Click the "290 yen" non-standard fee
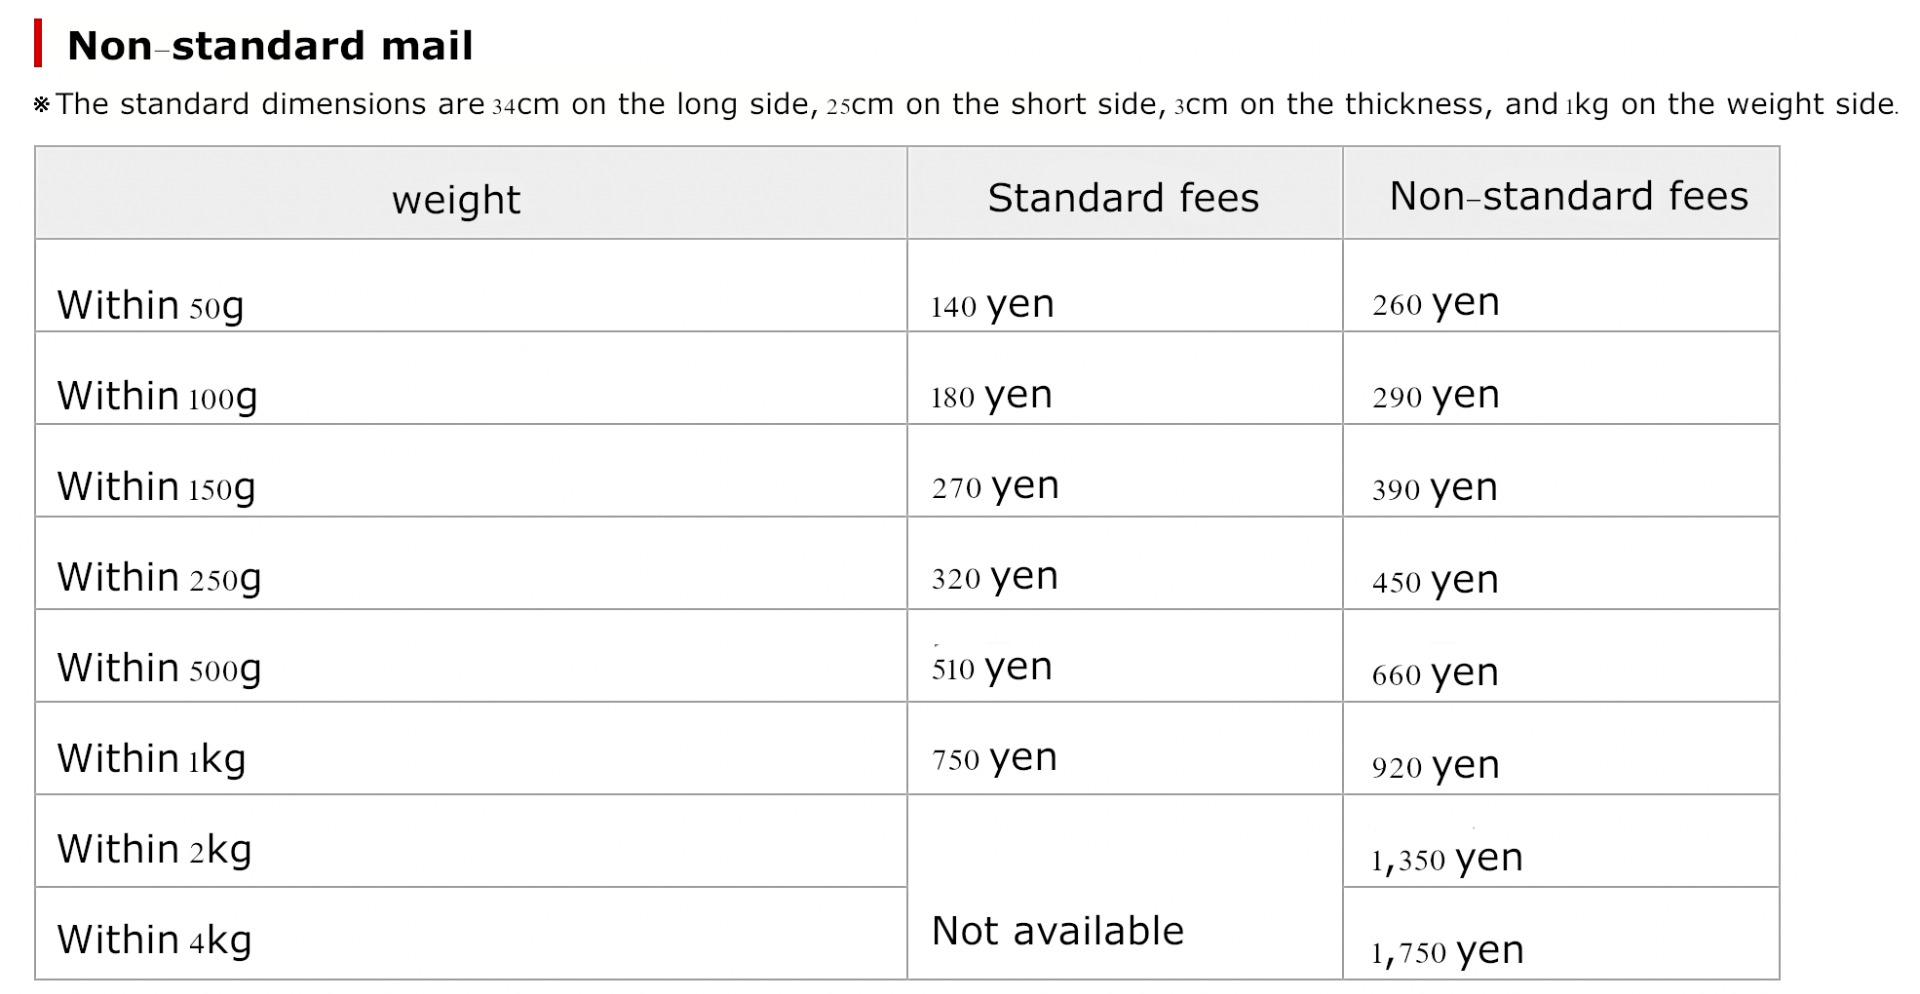 click(x=1435, y=395)
